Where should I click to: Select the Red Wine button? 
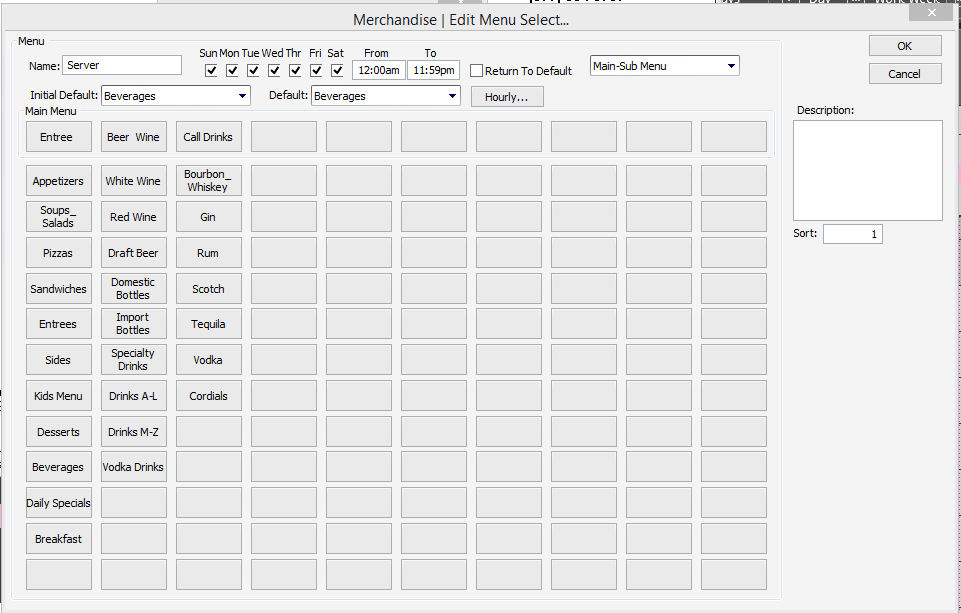coord(134,216)
